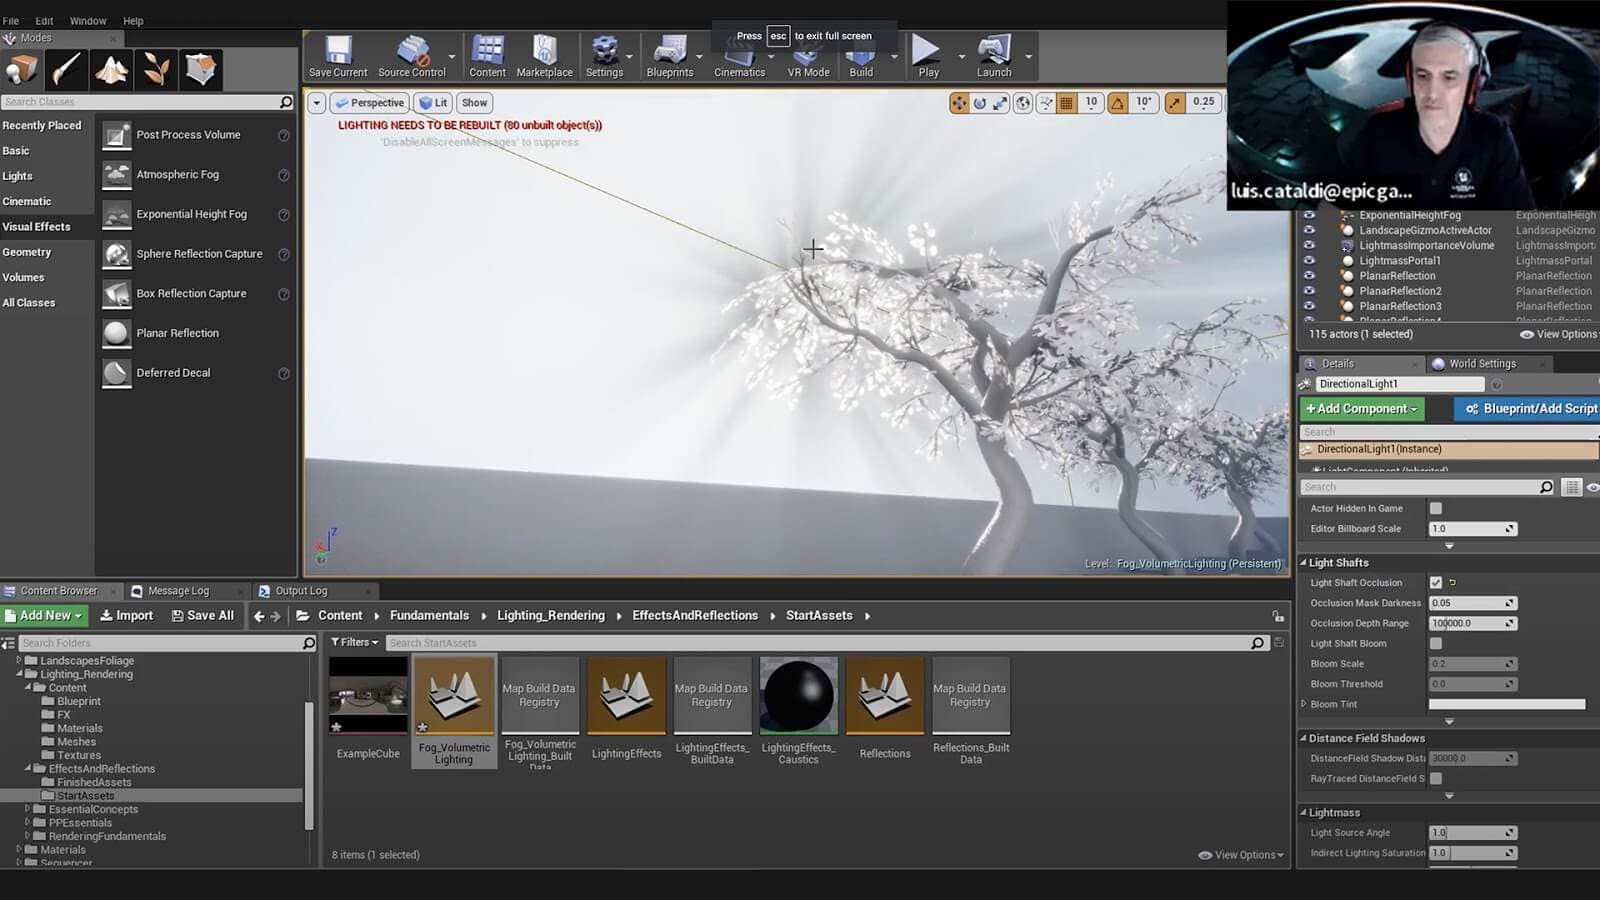The image size is (1600, 900).
Task: Toggle RayTraced DistanceField Shadows checkbox
Action: pos(1436,778)
